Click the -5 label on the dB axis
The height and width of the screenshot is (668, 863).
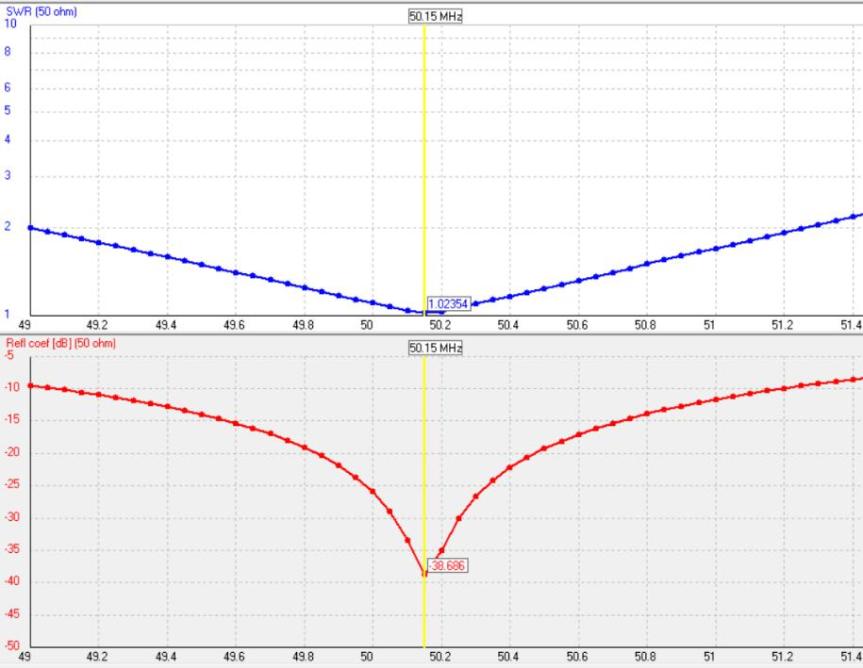coord(11,354)
